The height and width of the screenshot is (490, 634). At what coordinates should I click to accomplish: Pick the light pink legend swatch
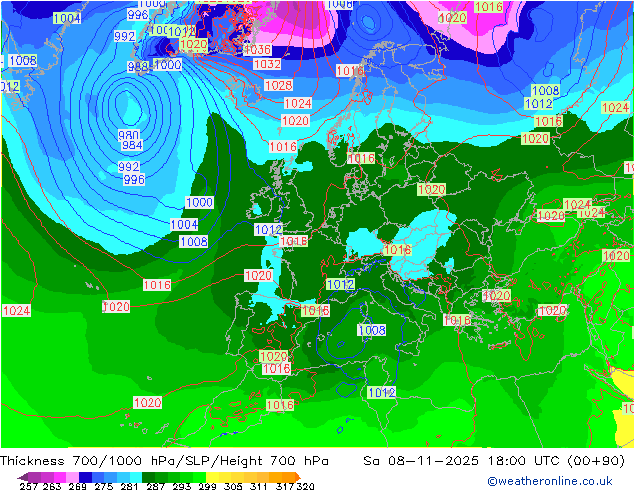coord(72,477)
